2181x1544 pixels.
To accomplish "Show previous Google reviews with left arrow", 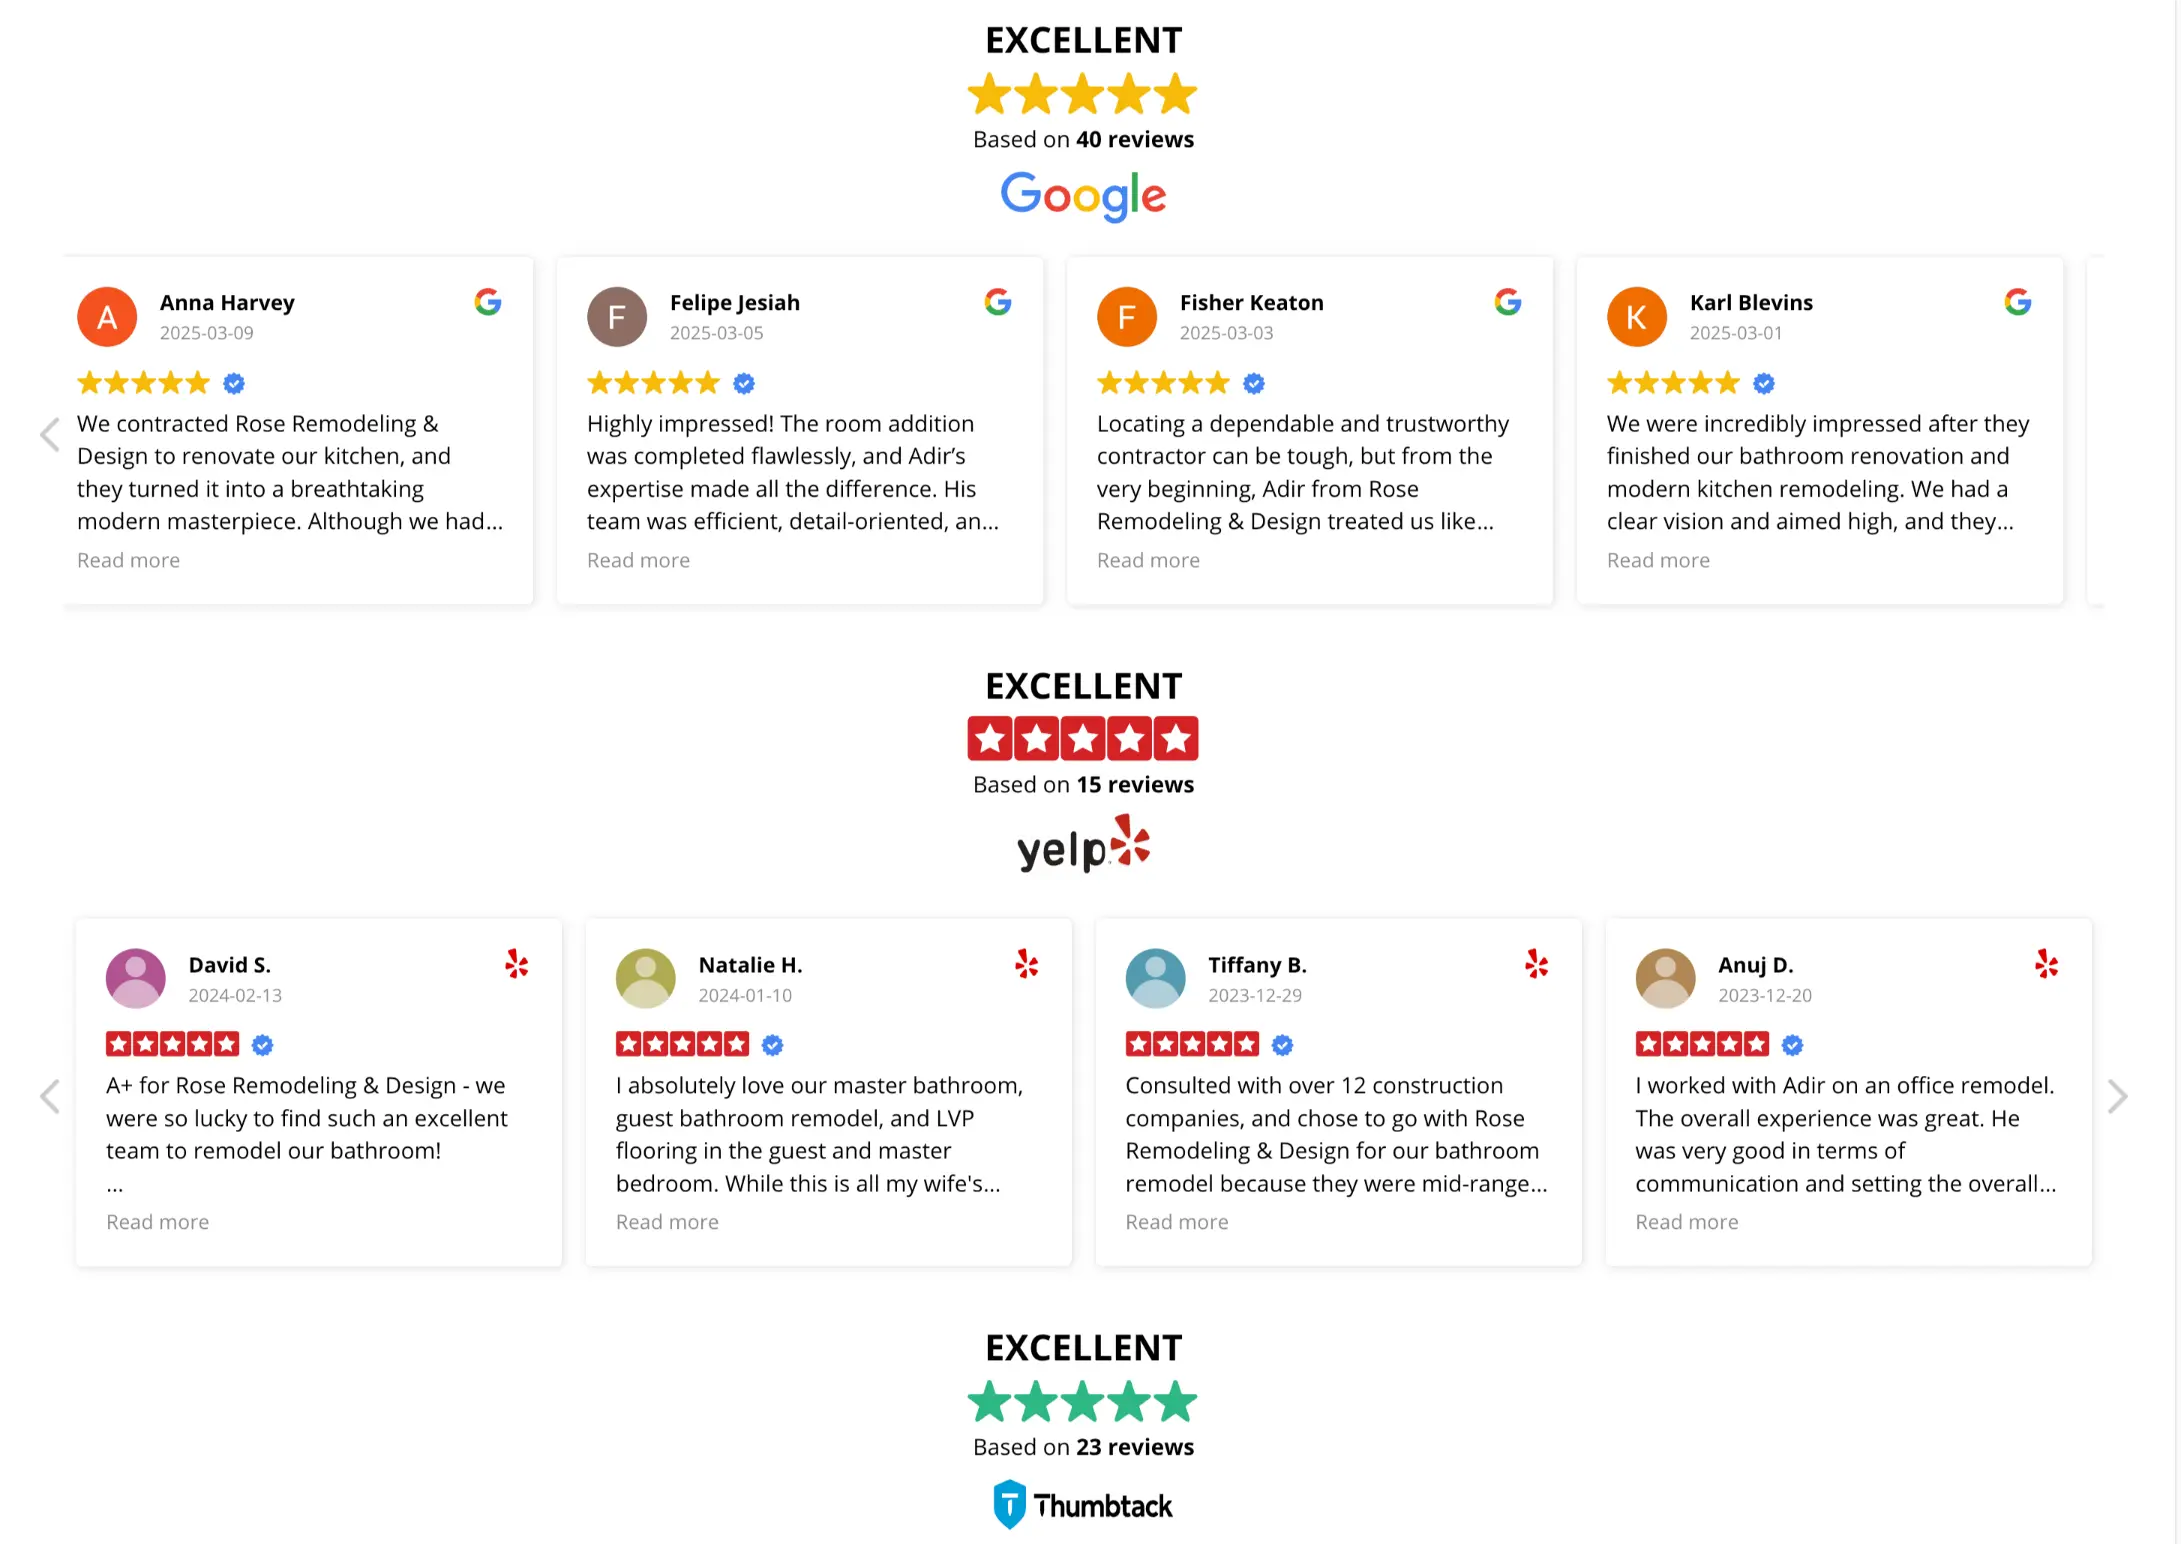I will (49, 435).
